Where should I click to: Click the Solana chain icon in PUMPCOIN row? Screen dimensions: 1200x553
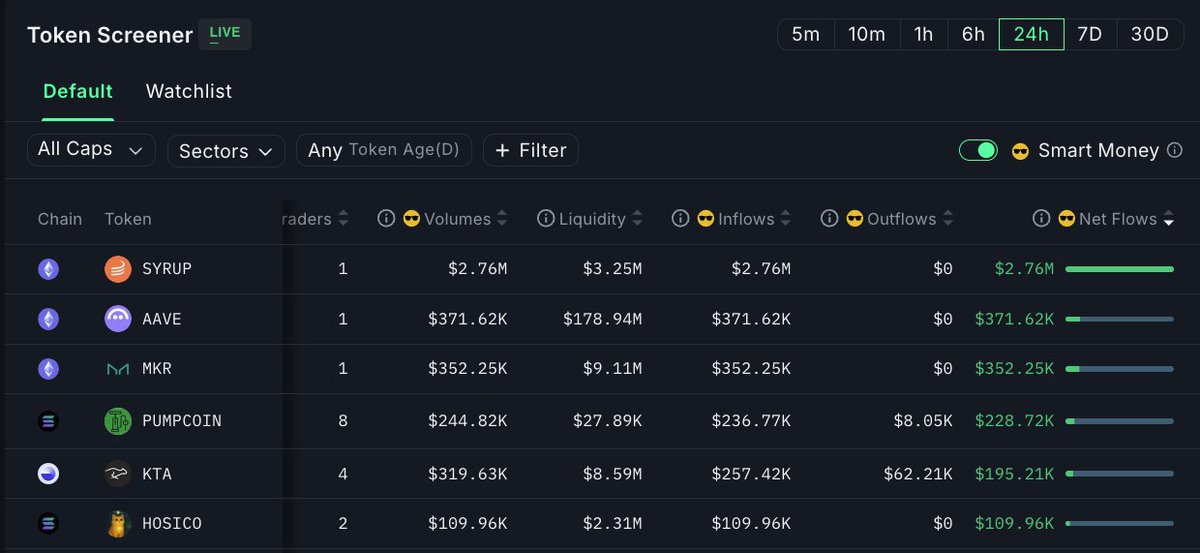[48, 421]
